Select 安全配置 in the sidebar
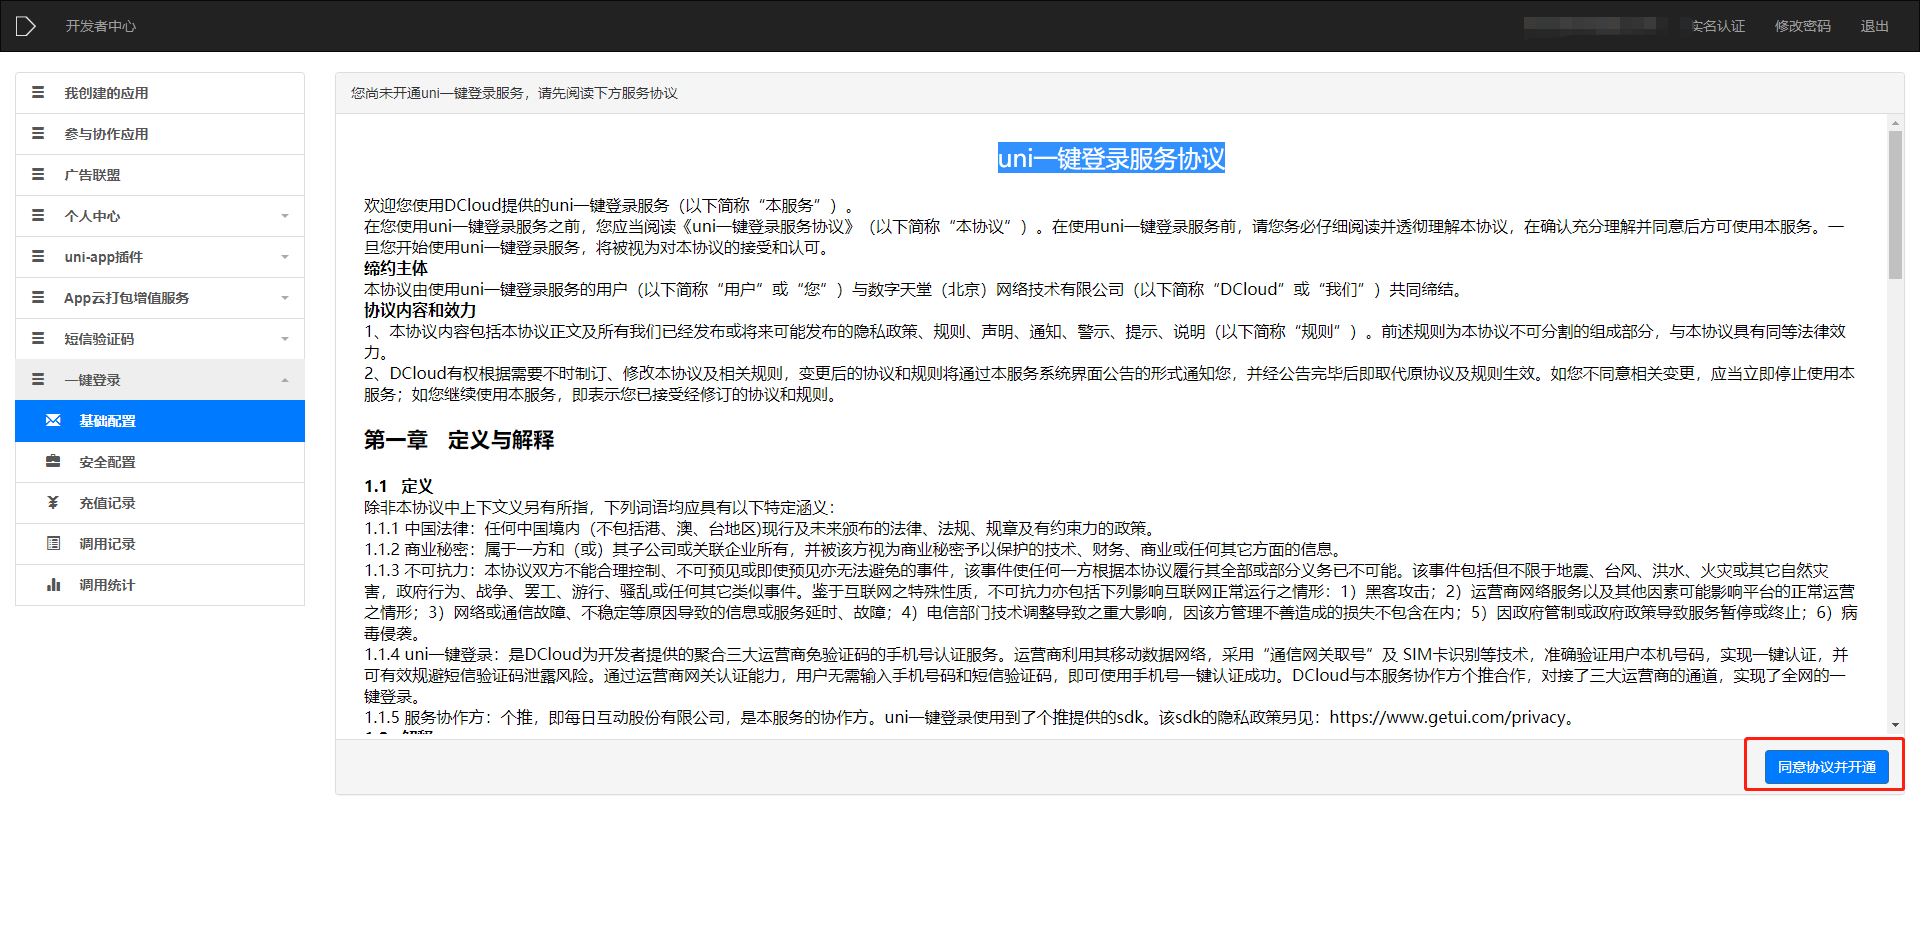 tap(107, 462)
